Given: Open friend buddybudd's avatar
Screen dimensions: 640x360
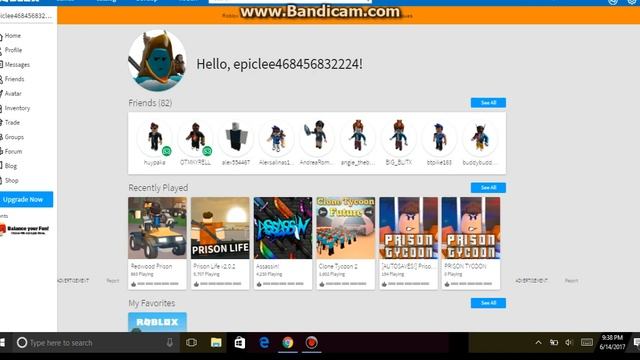Looking at the screenshot, I should point(480,138).
